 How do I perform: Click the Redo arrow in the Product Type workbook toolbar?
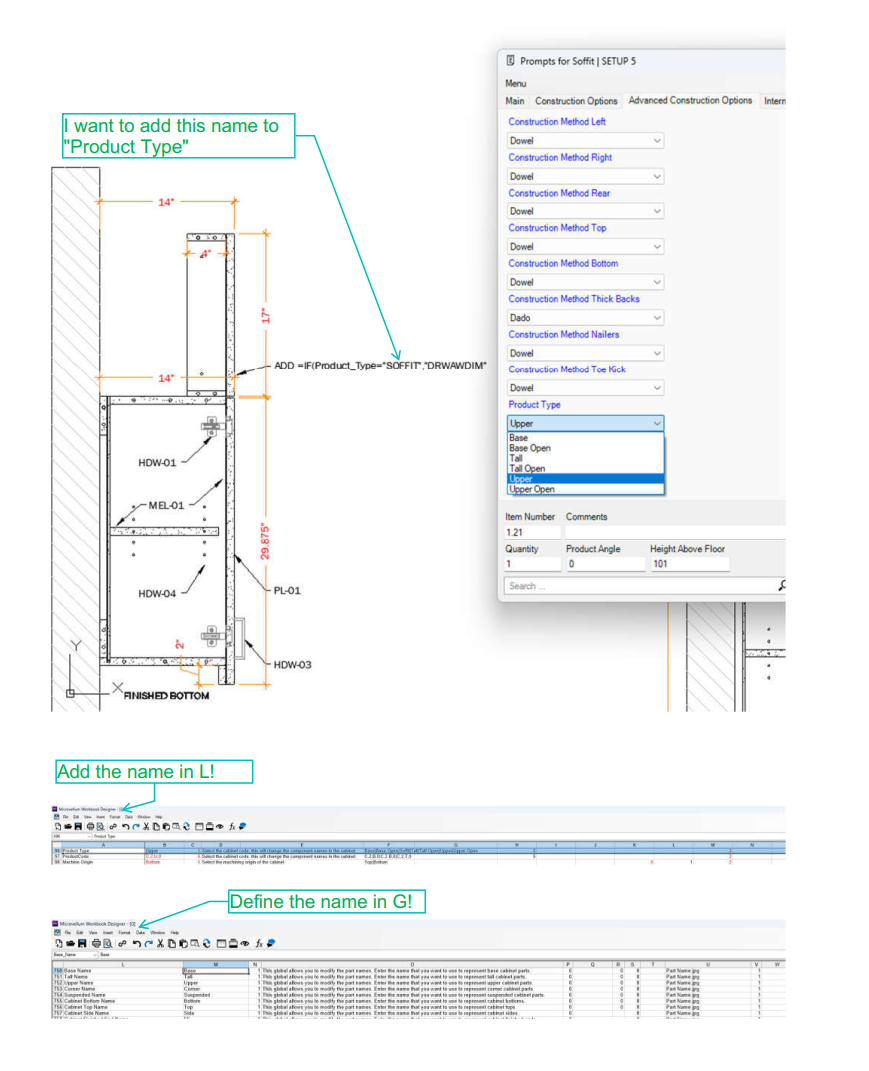click(x=136, y=826)
